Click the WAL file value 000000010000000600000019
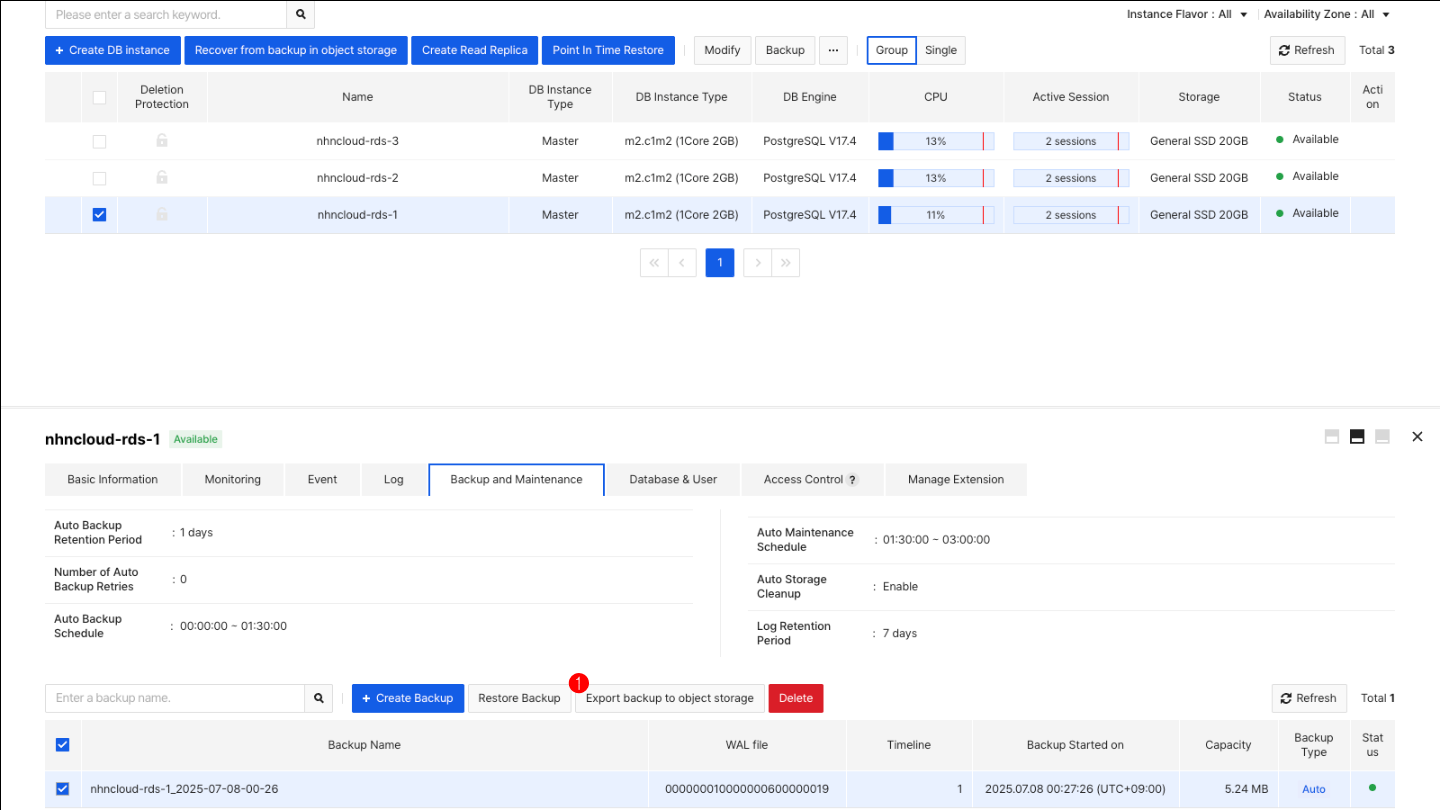The width and height of the screenshot is (1440, 810). [x=747, y=789]
